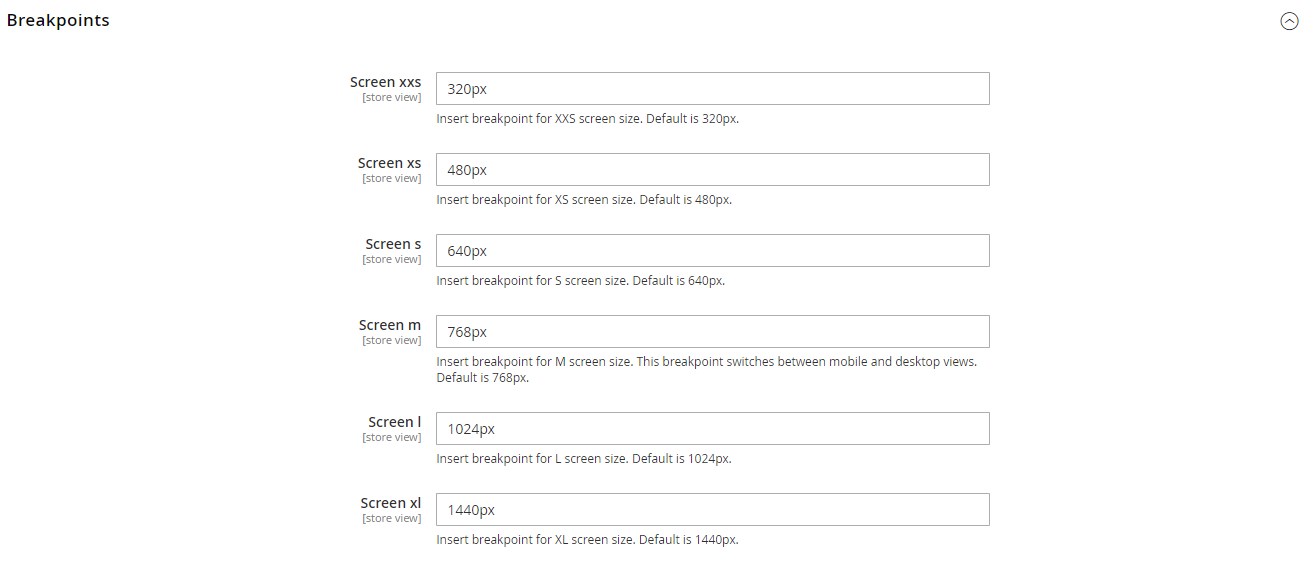Select the Screen s breakpoint input
The image size is (1313, 566).
[x=712, y=251]
